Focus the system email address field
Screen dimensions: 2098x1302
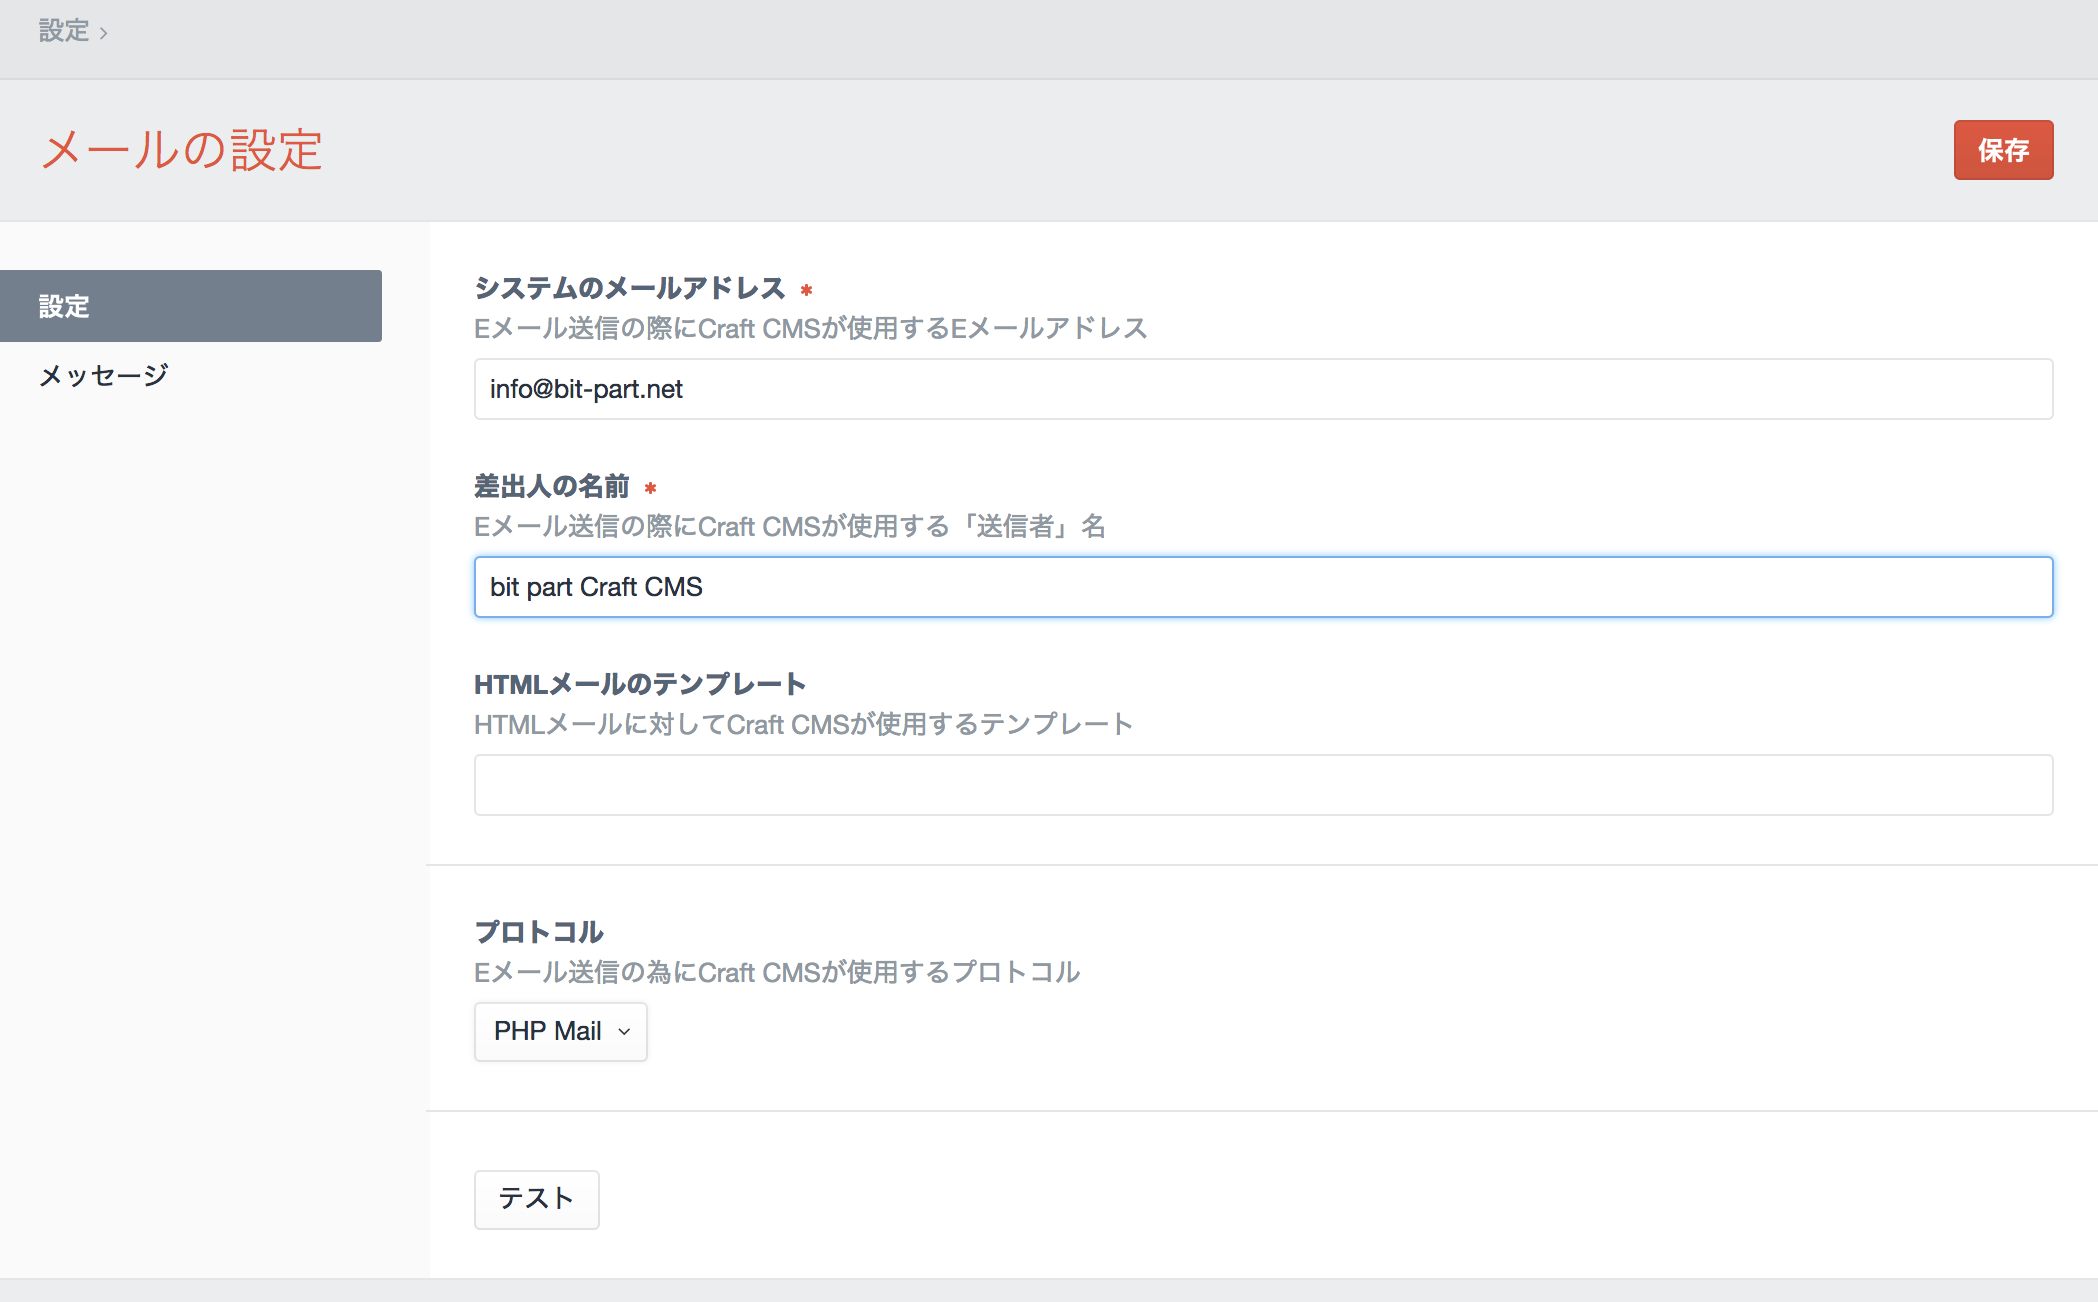[x=1263, y=389]
